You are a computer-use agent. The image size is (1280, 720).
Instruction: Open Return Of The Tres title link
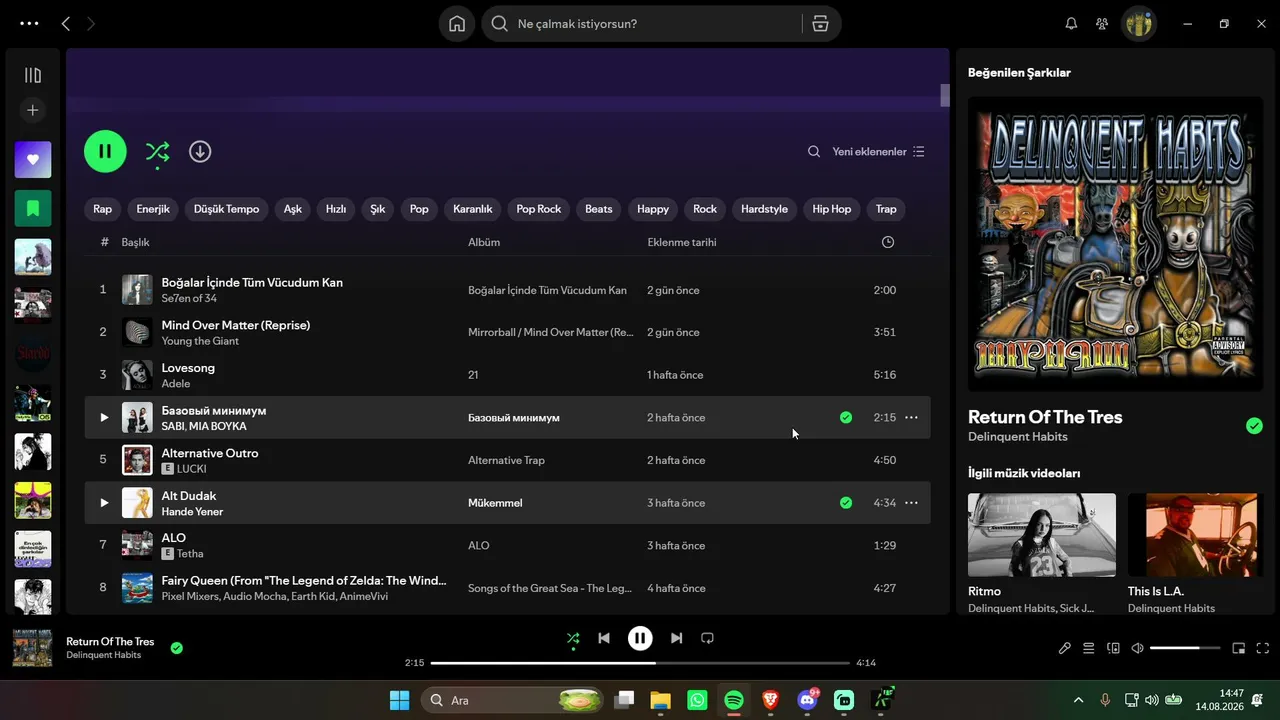coord(1045,417)
